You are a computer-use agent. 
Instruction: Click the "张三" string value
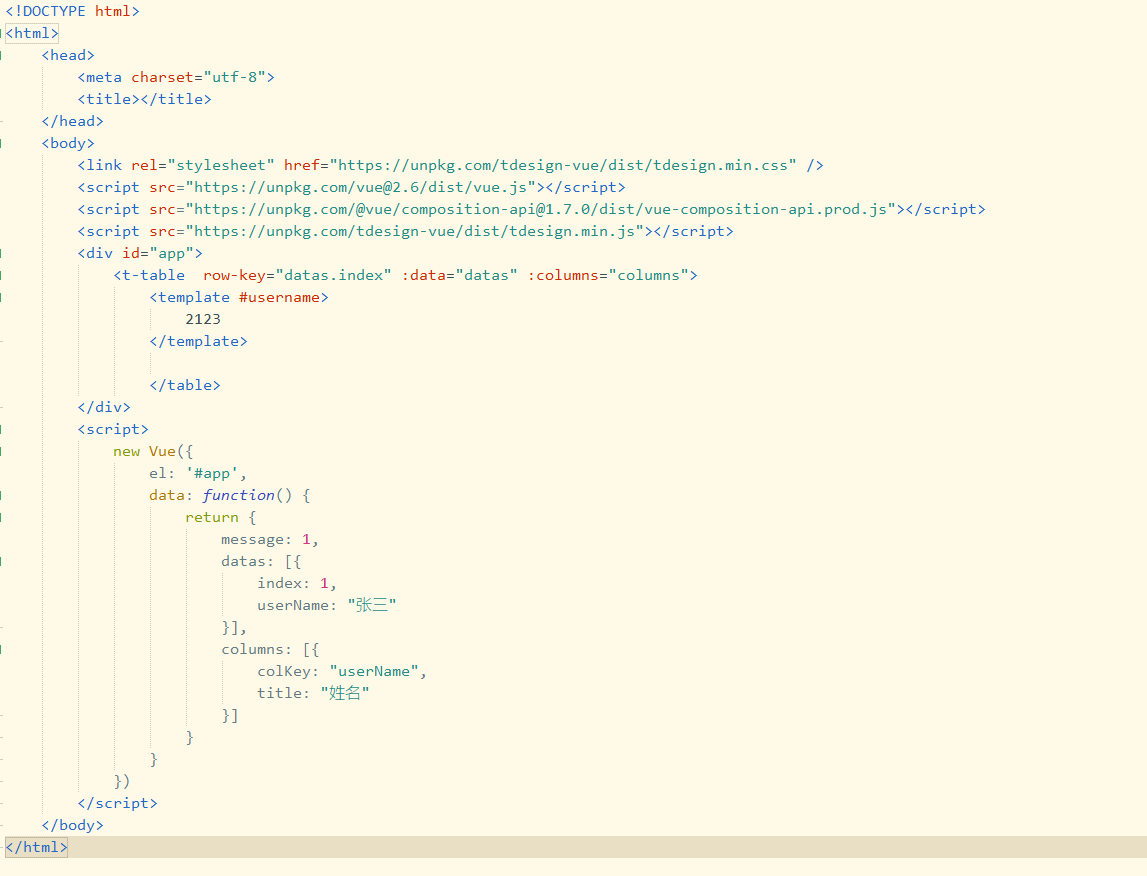(x=372, y=605)
